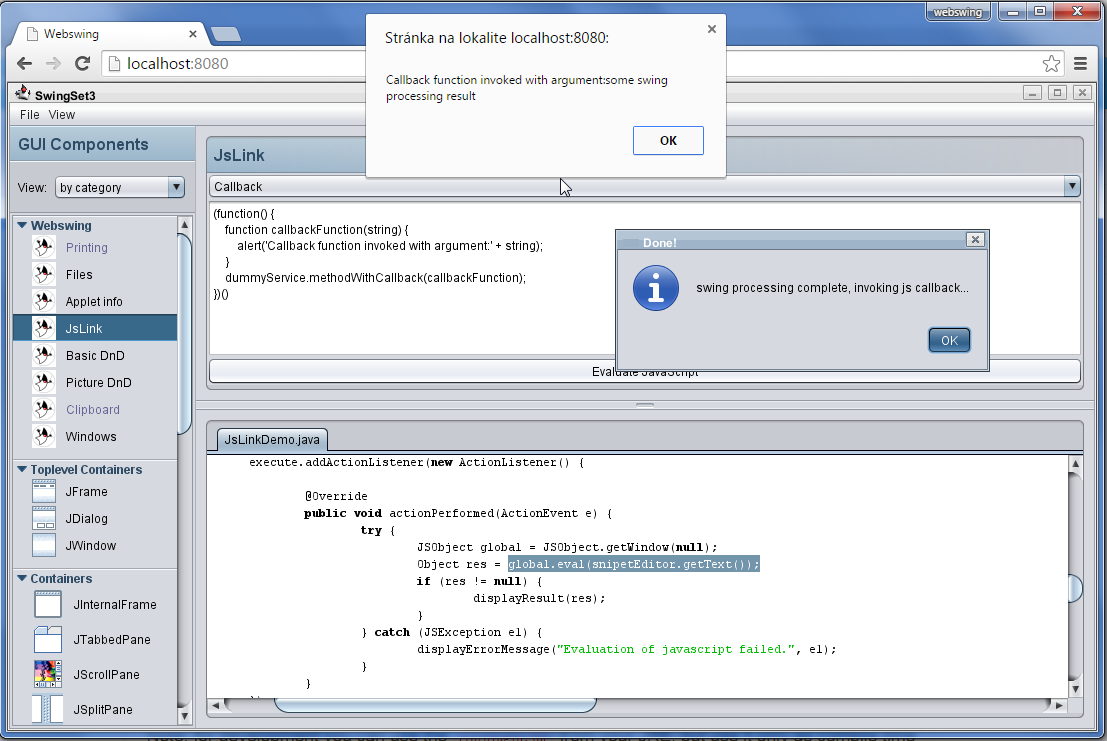The image size is (1107, 741).
Task: Select the JScrollPane demo icon
Action: click(48, 674)
